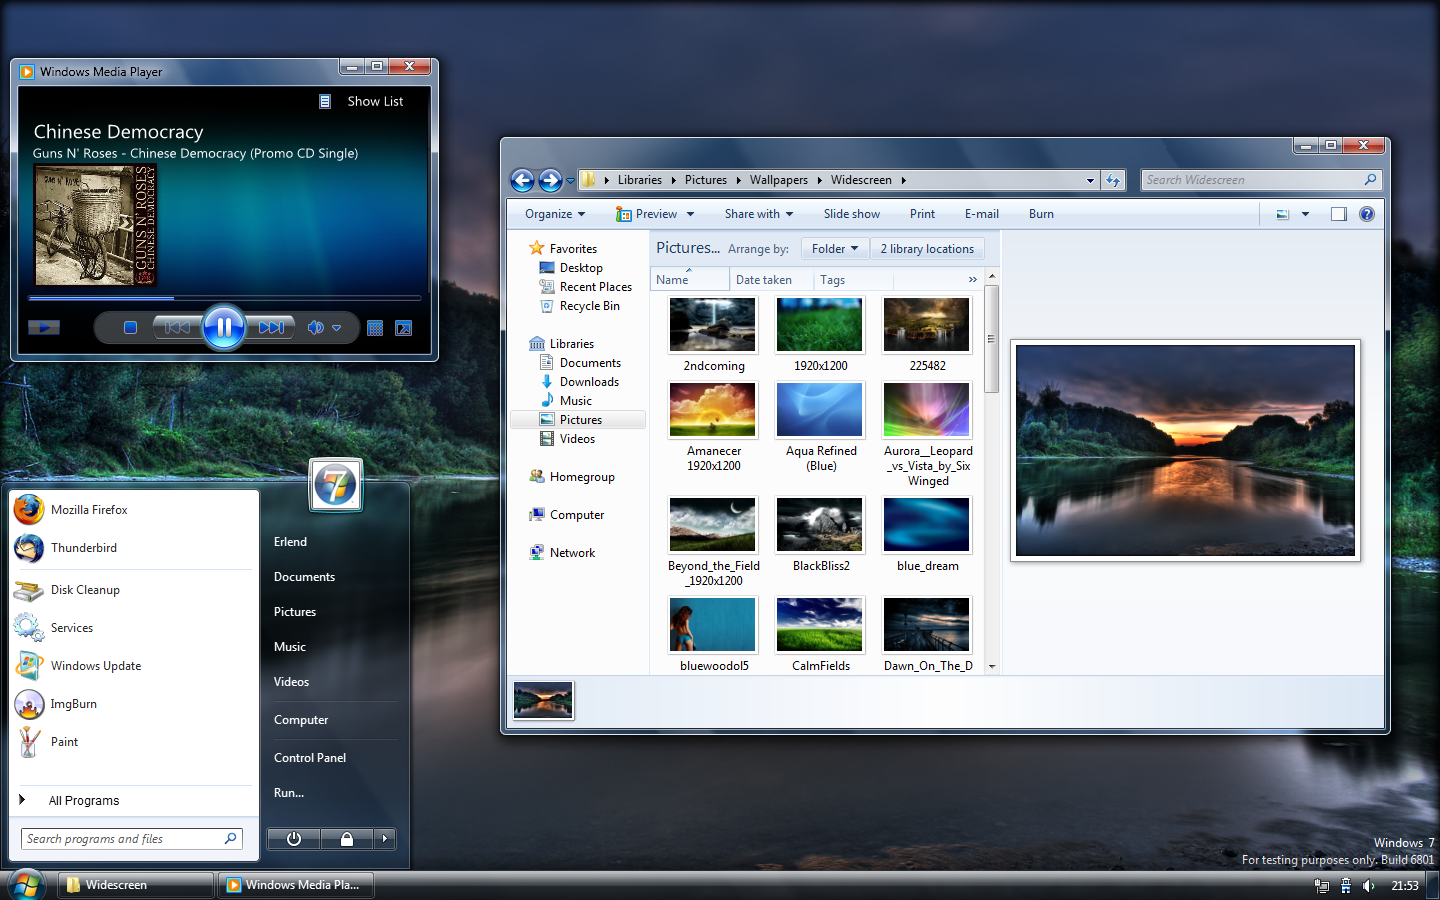Start Slide show

852,214
